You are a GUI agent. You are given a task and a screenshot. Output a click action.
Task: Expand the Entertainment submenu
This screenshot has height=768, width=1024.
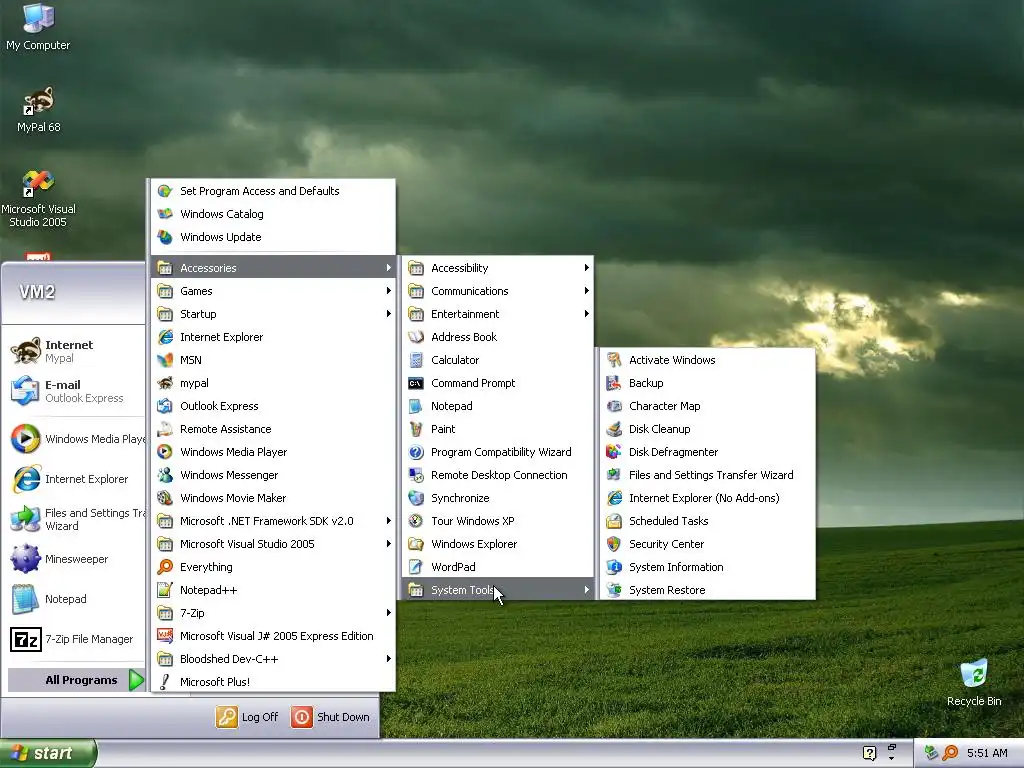tap(498, 314)
